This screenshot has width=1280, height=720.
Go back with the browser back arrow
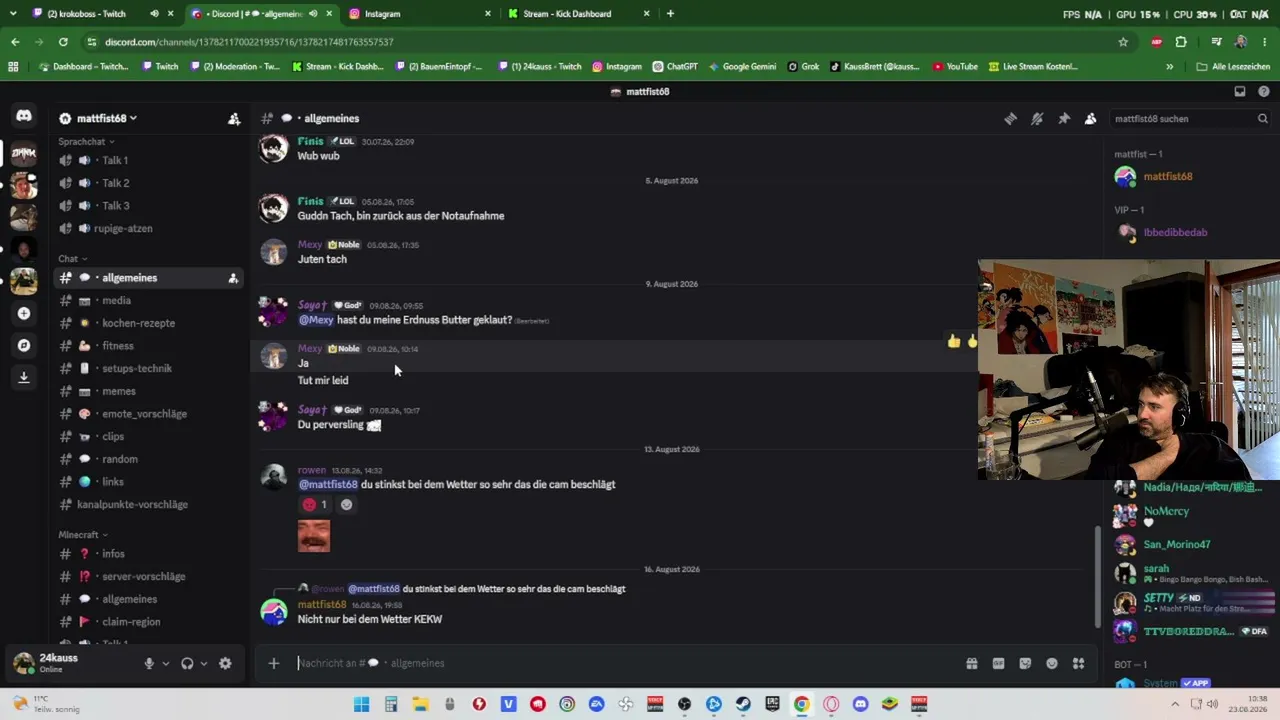tap(15, 42)
